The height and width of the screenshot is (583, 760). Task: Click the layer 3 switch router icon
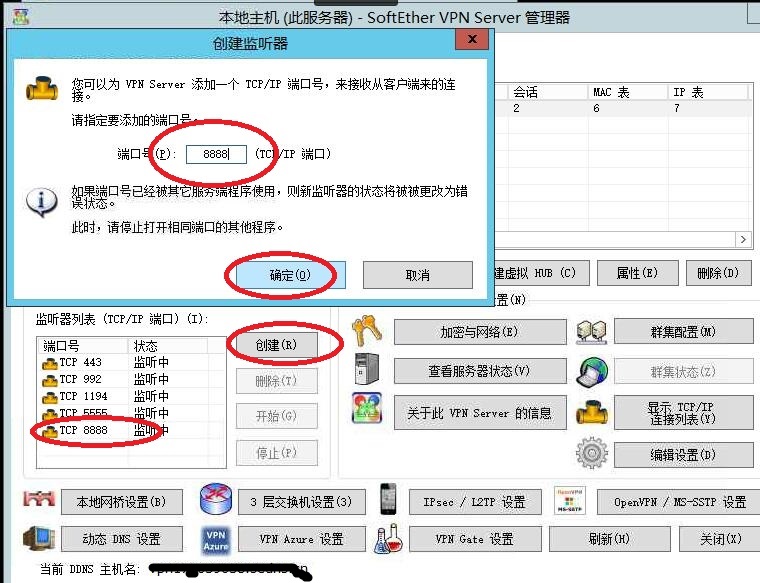[x=215, y=500]
